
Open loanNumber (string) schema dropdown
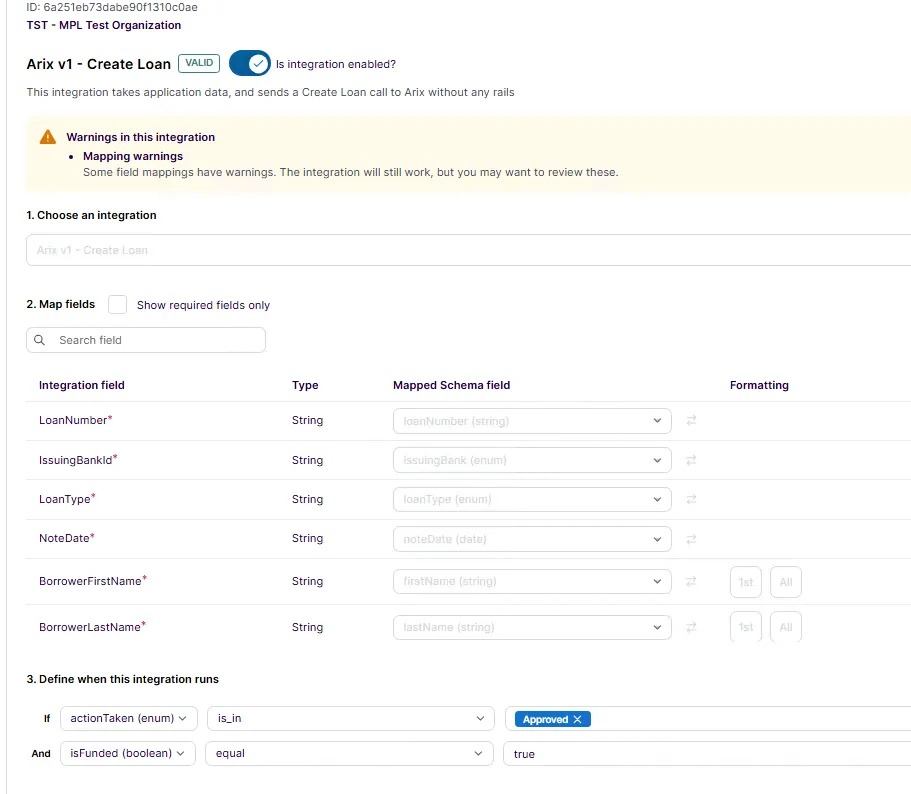pos(532,421)
